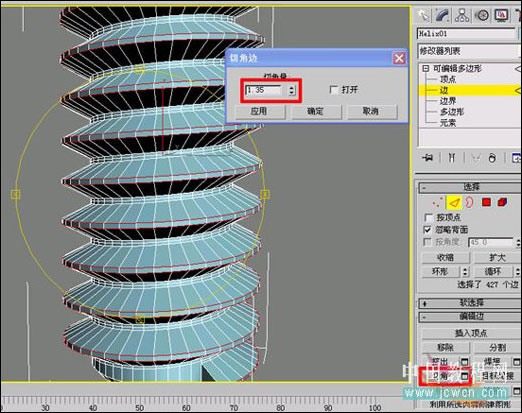Click object name field Helix01
Viewport: 522px width, 413px height.
click(x=466, y=34)
